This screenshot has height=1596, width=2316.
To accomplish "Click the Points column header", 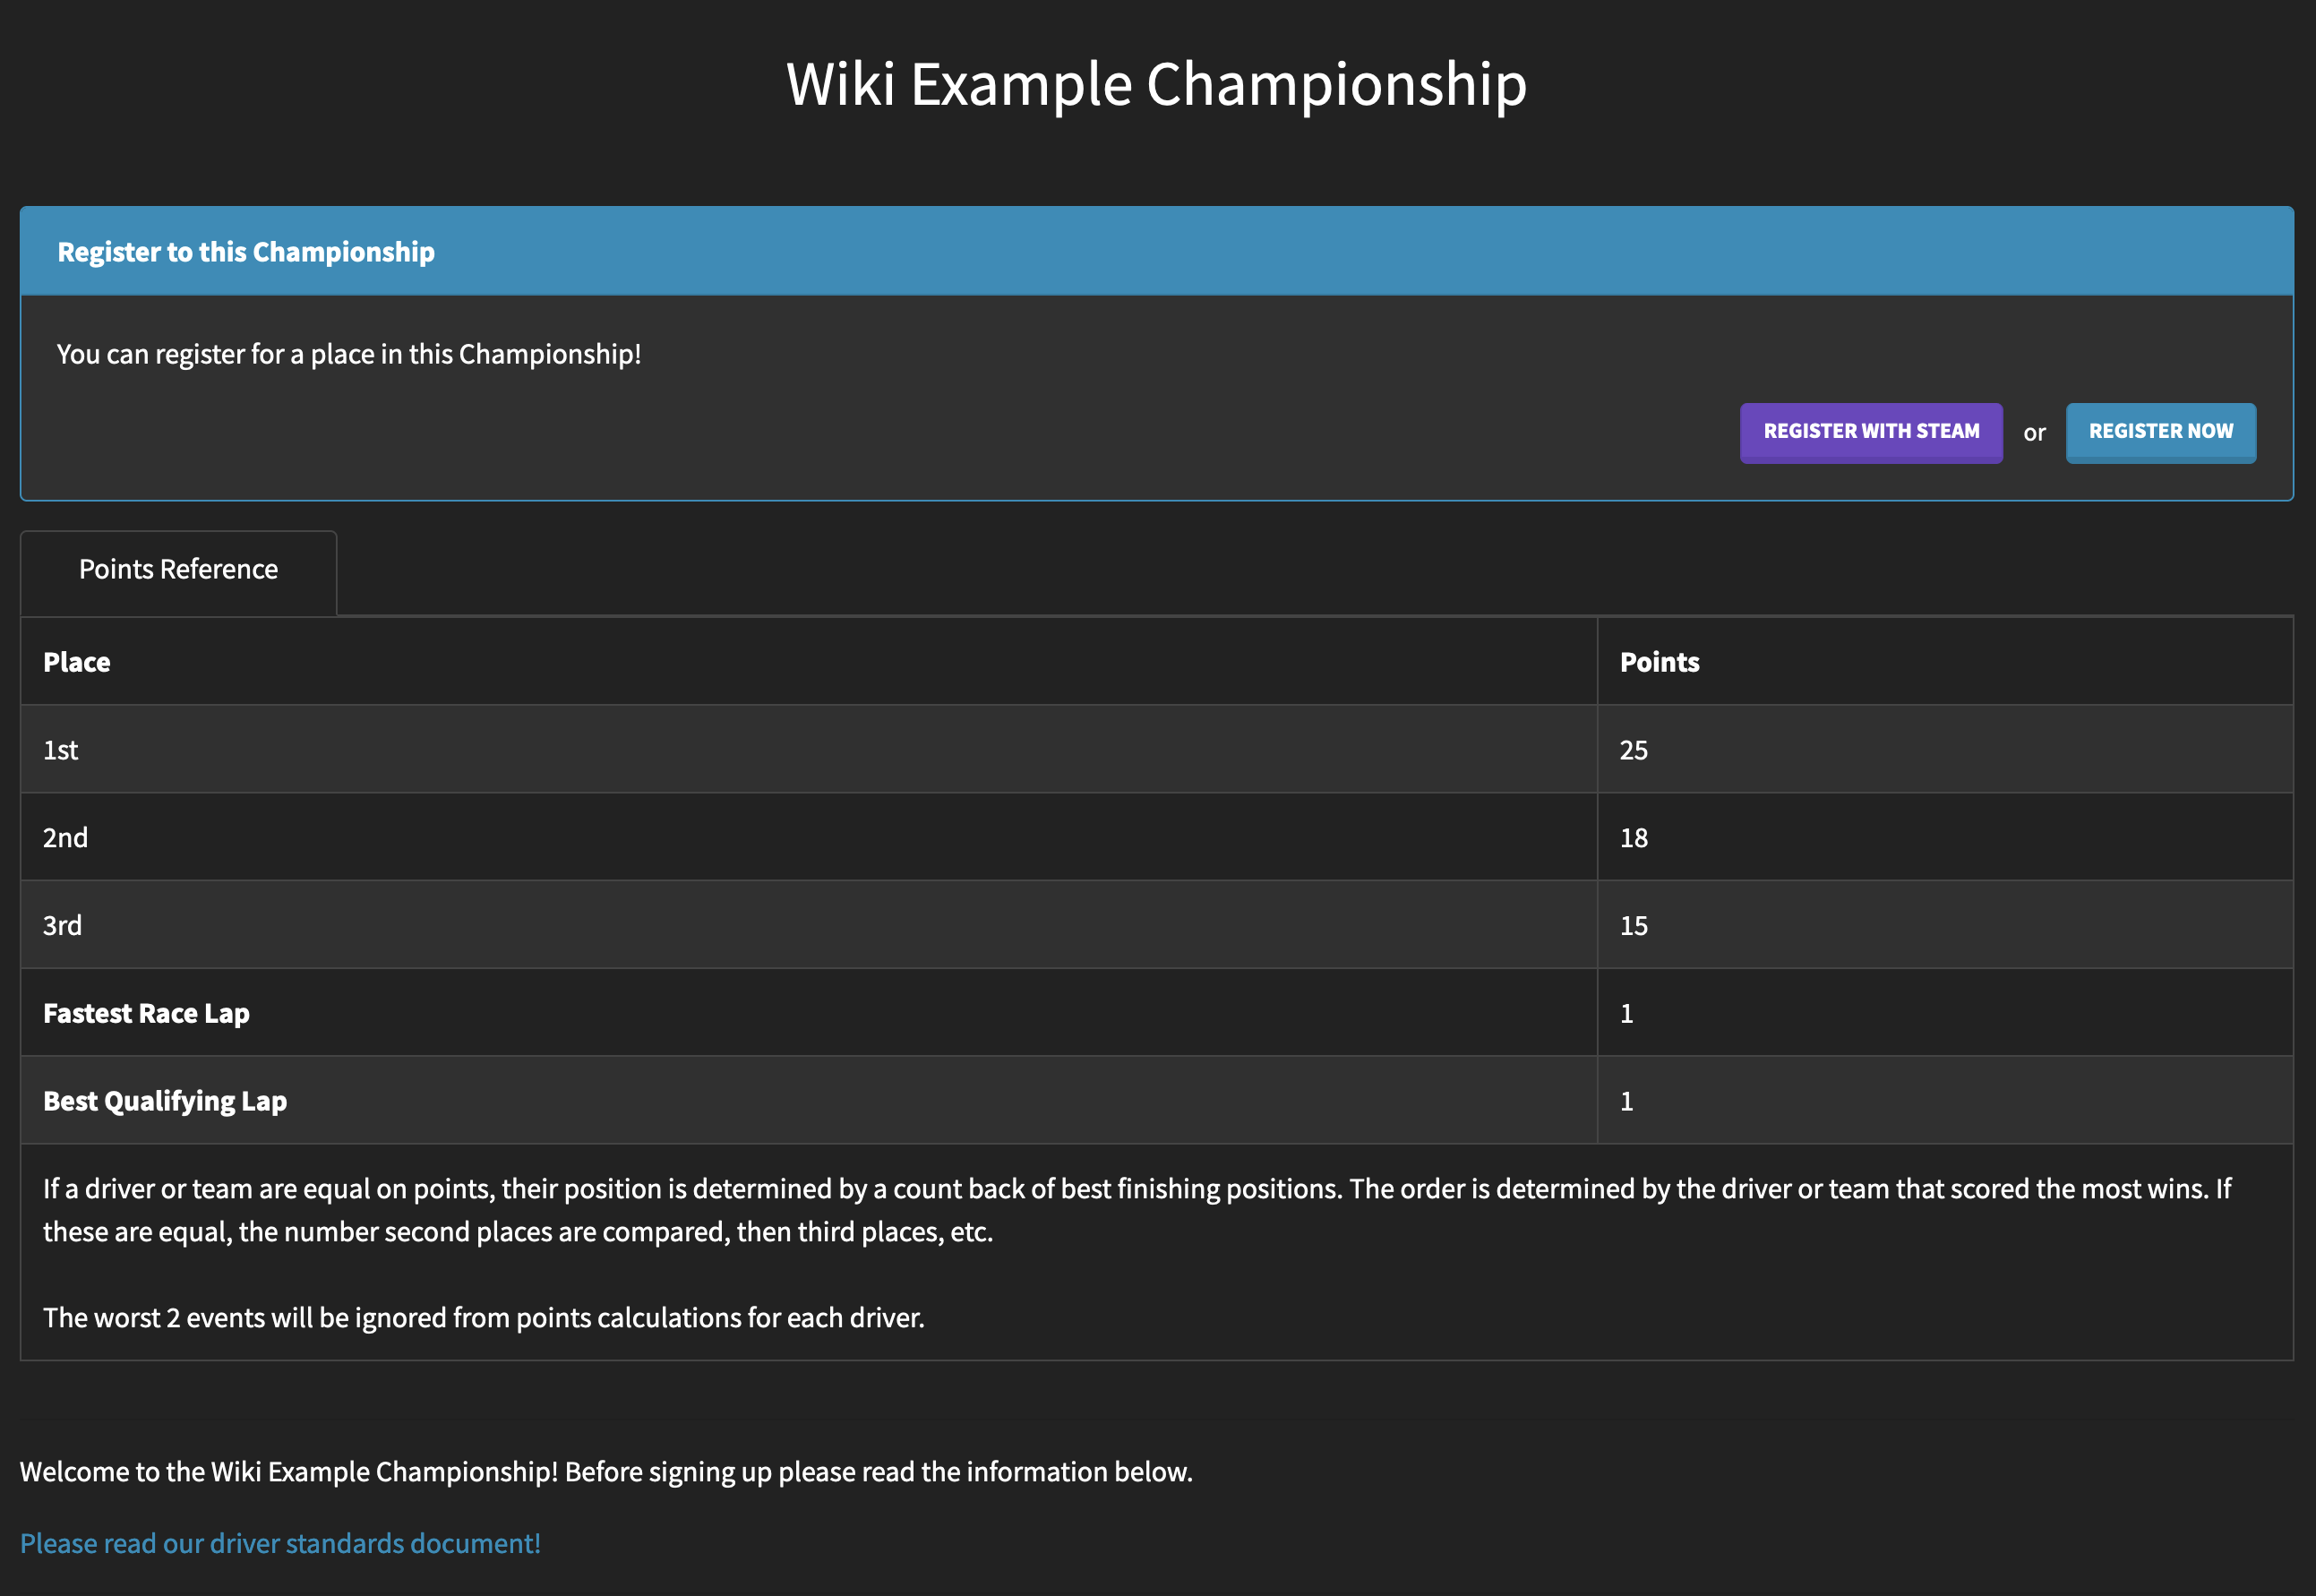I will pyautogui.click(x=1659, y=662).
